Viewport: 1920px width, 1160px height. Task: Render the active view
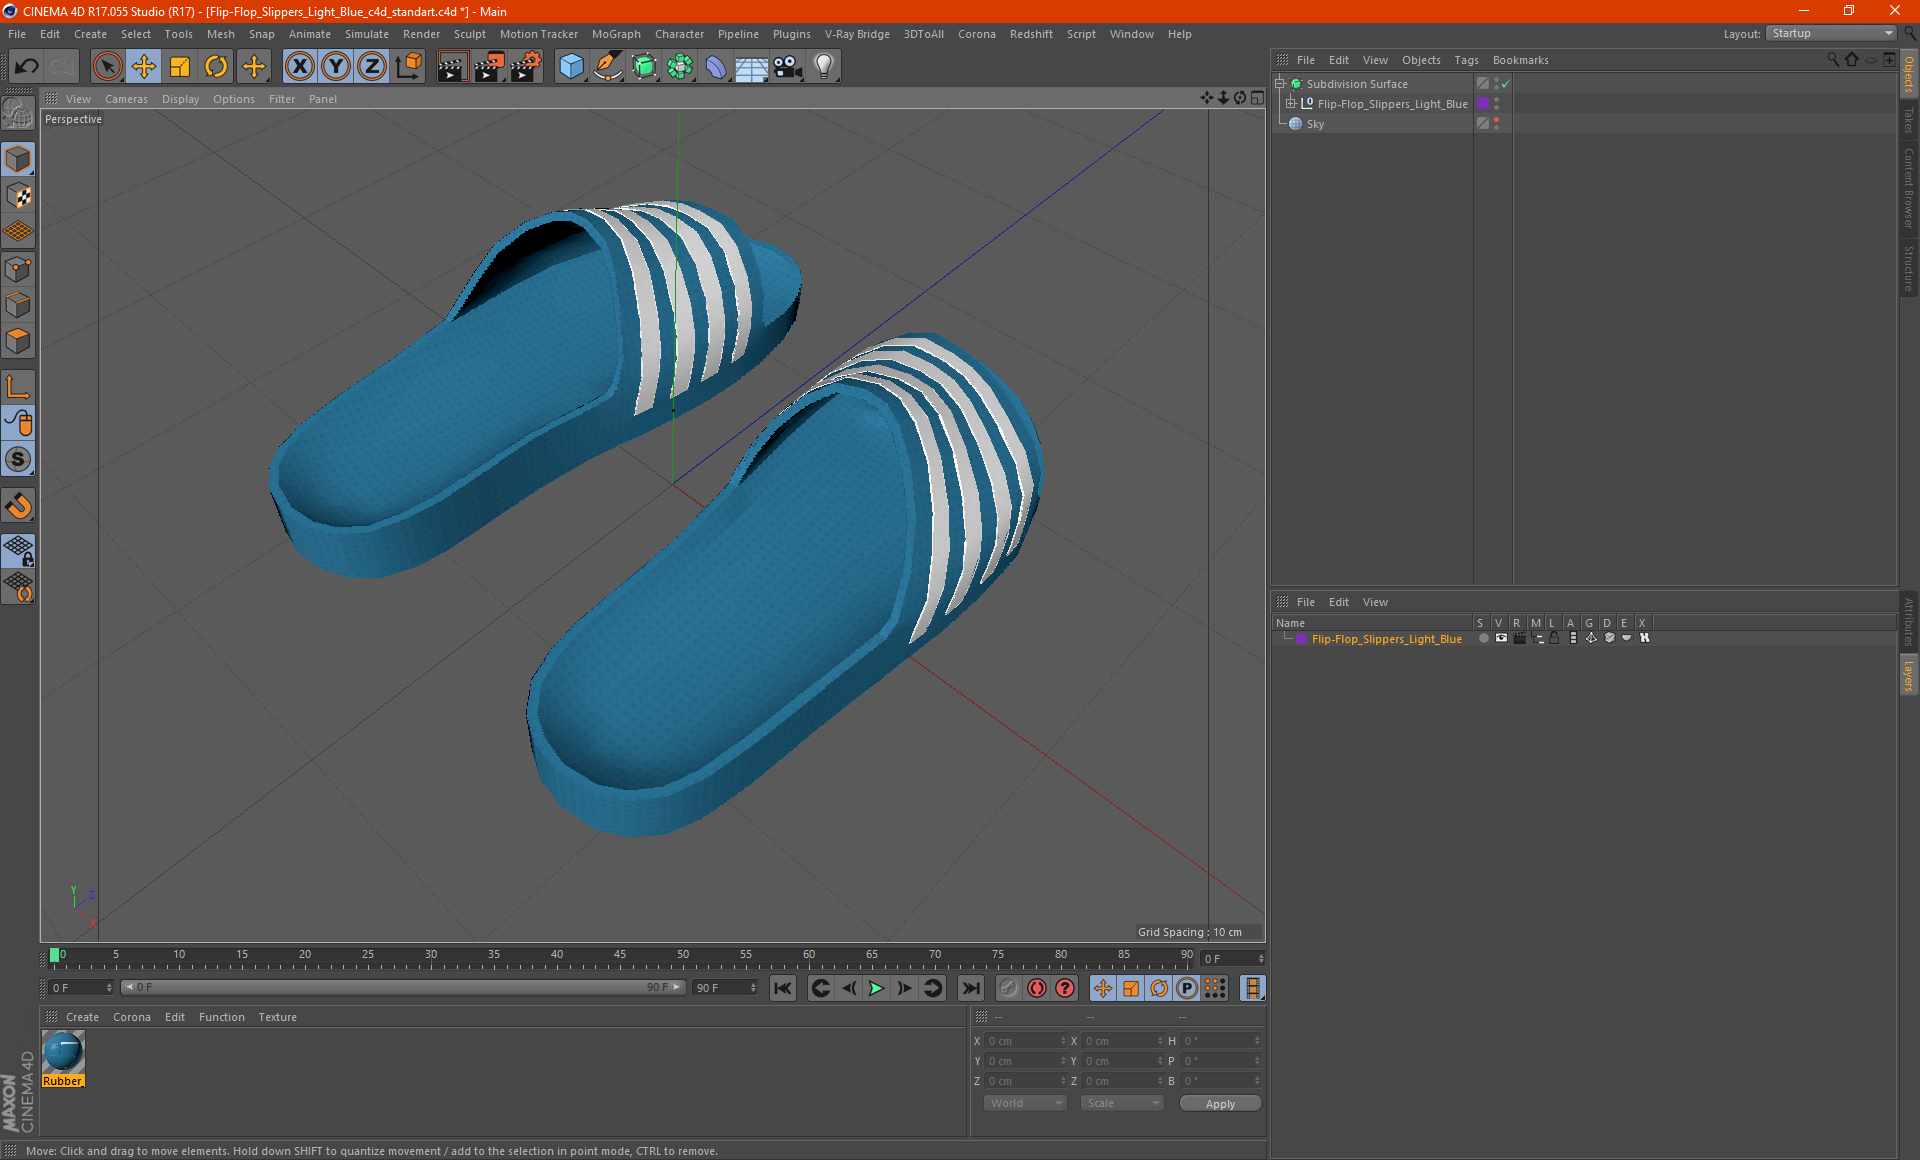tap(452, 66)
